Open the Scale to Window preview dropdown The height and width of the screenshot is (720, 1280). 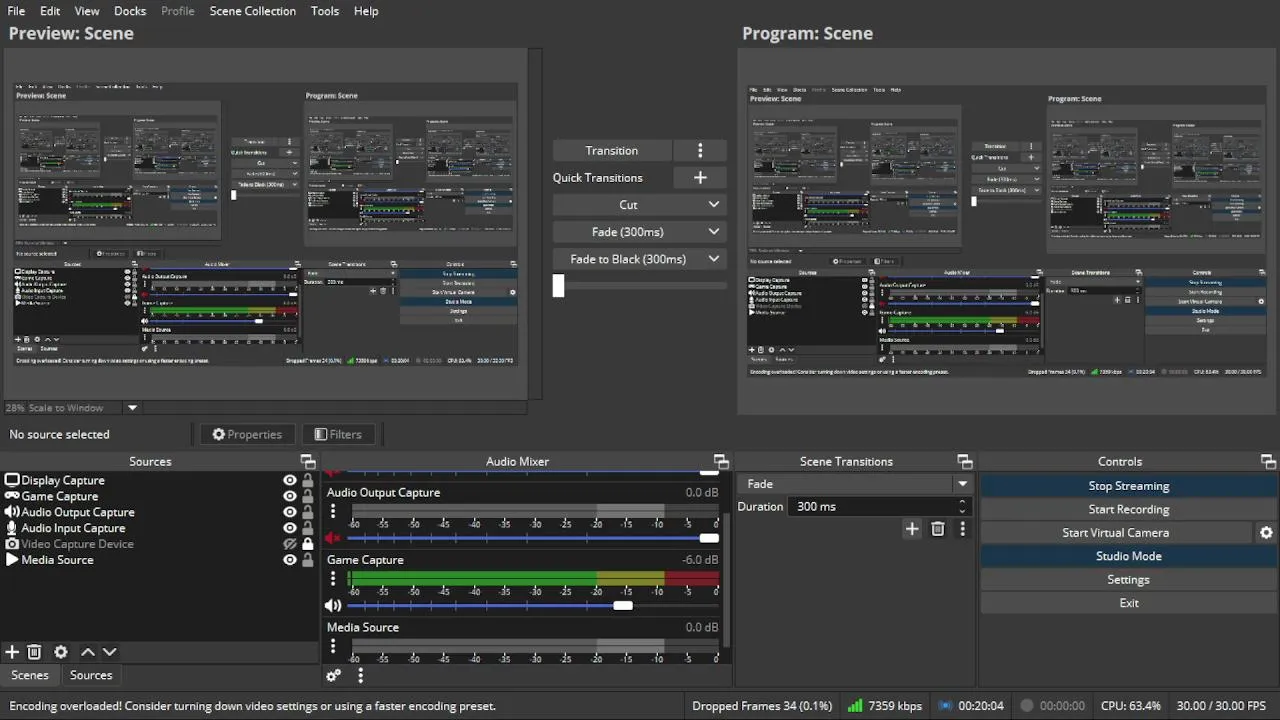[132, 407]
